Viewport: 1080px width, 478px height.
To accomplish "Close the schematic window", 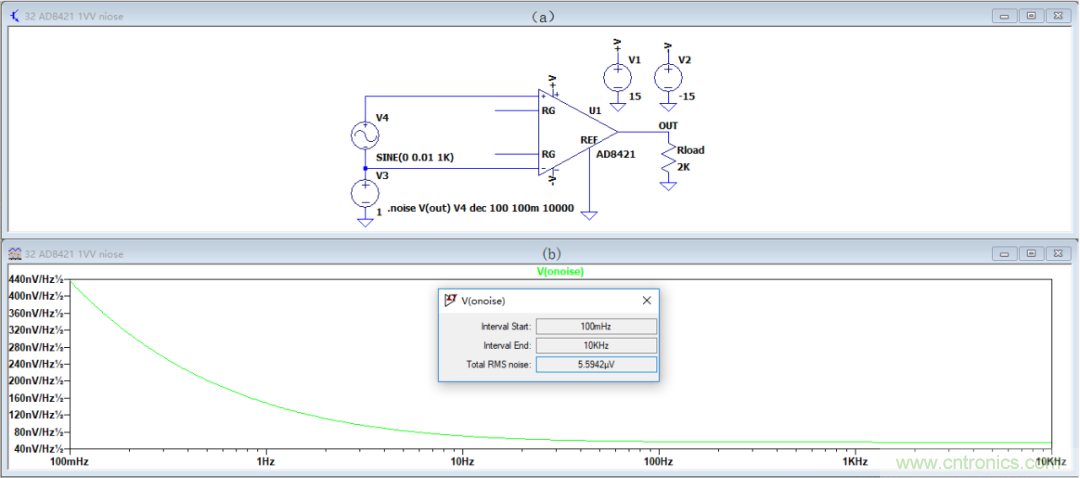I will 1058,16.
